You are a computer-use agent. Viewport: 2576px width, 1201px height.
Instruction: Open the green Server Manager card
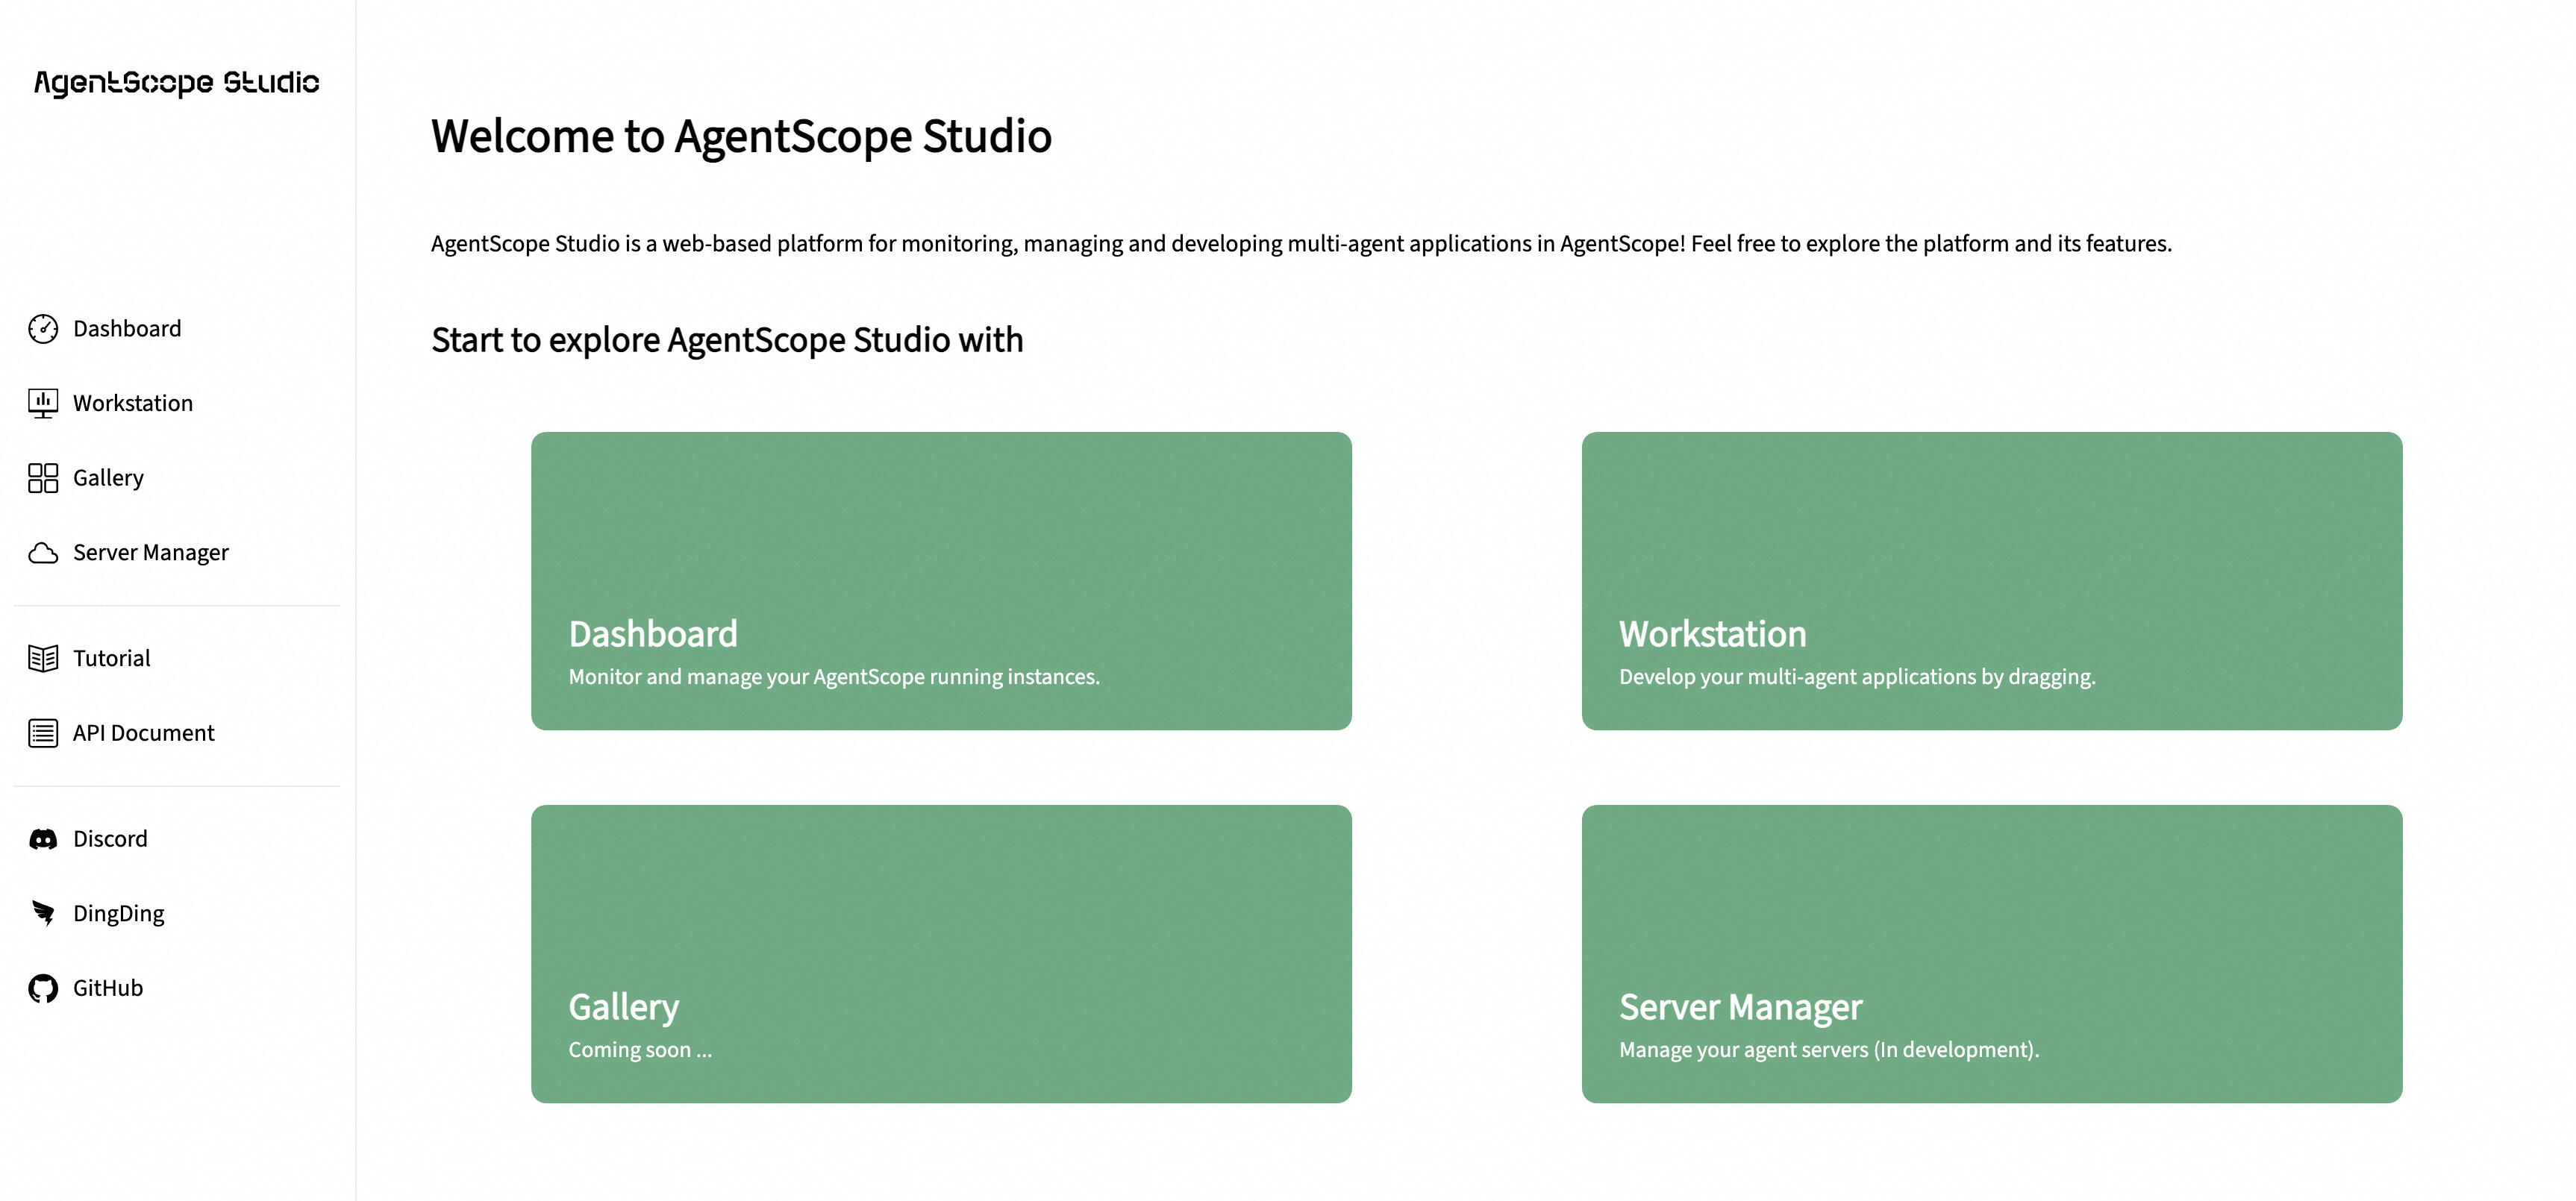(x=1991, y=953)
